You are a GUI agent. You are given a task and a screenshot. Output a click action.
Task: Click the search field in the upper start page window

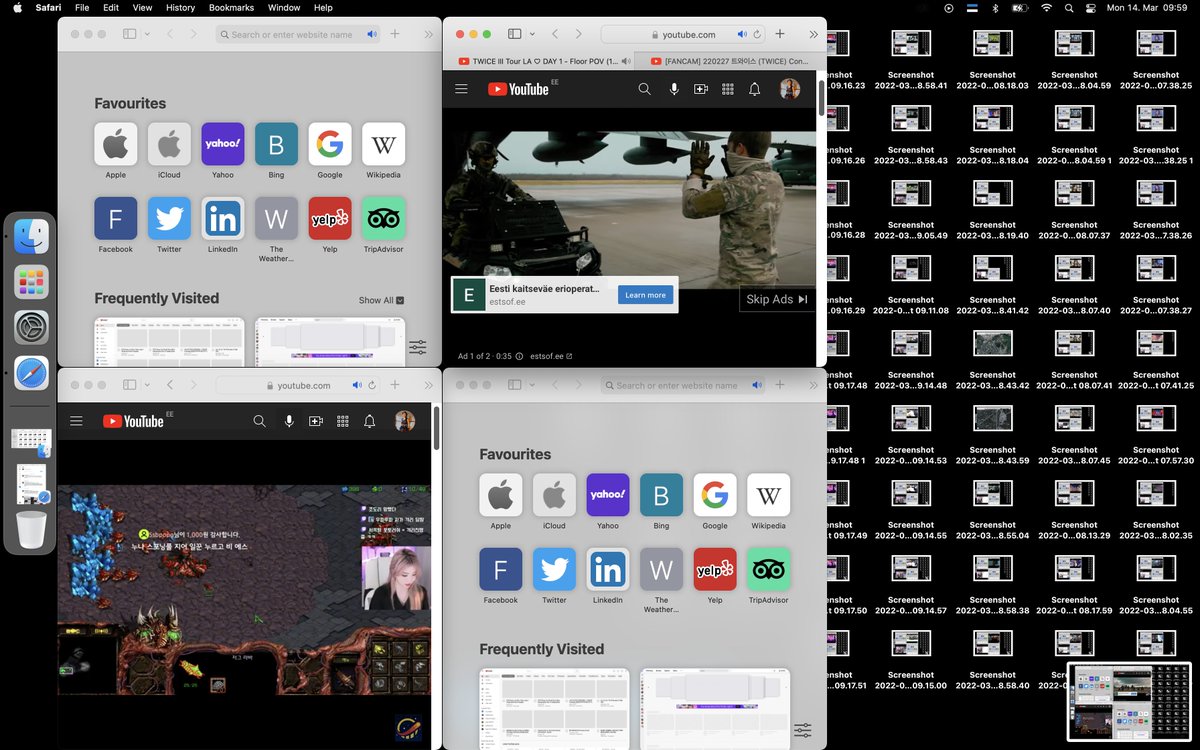click(298, 34)
